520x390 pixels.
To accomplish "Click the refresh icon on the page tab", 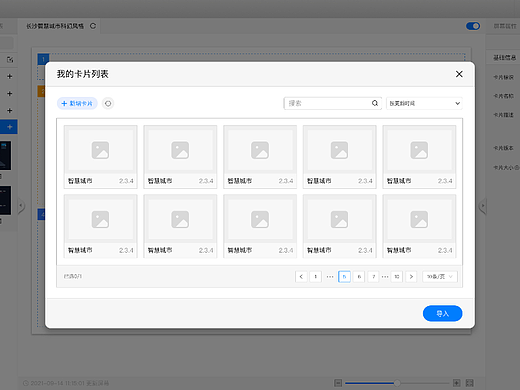I will pos(93,26).
